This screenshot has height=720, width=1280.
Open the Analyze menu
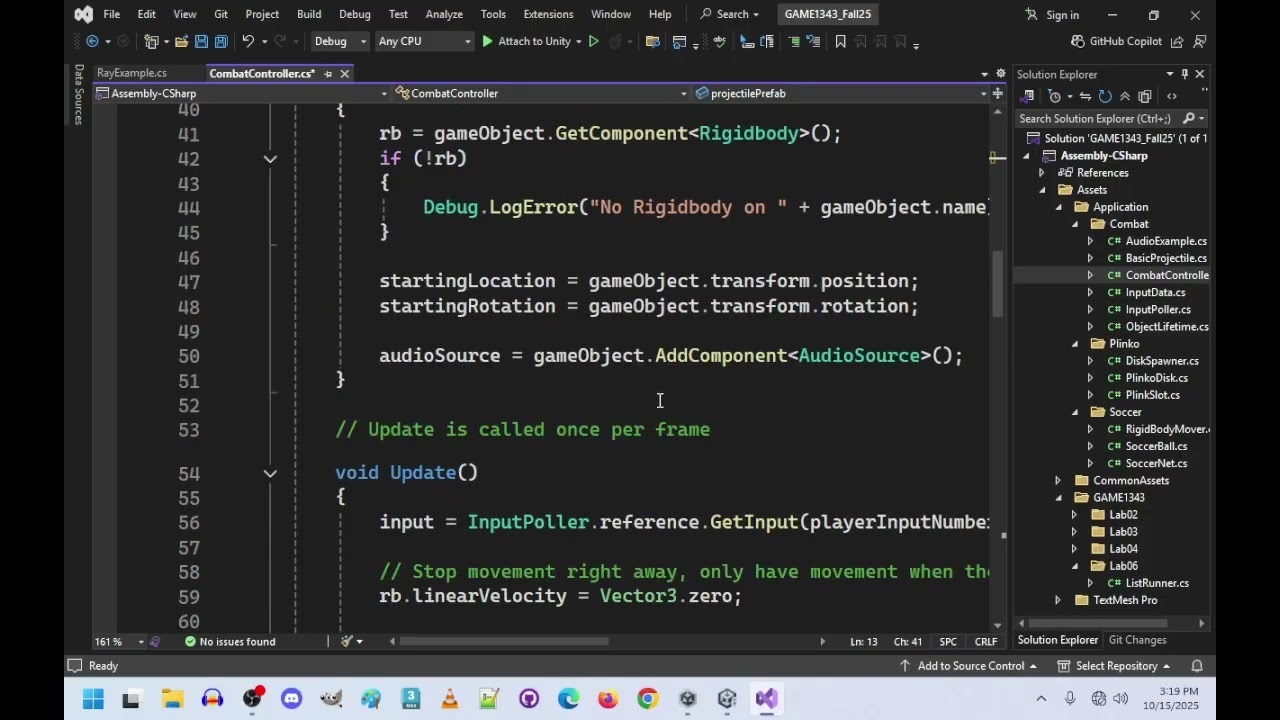point(444,14)
